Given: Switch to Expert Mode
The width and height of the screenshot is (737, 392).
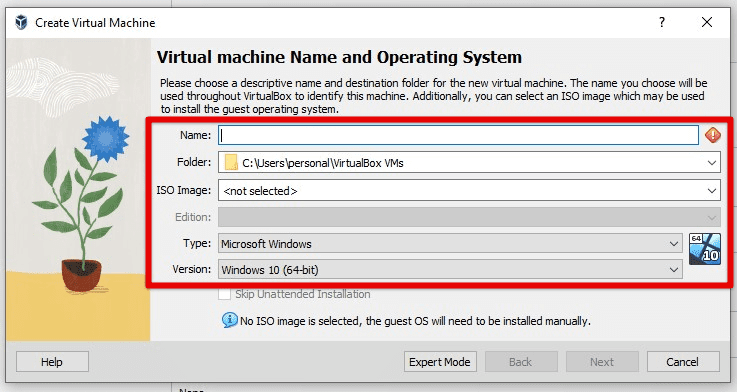Looking at the screenshot, I should (440, 362).
